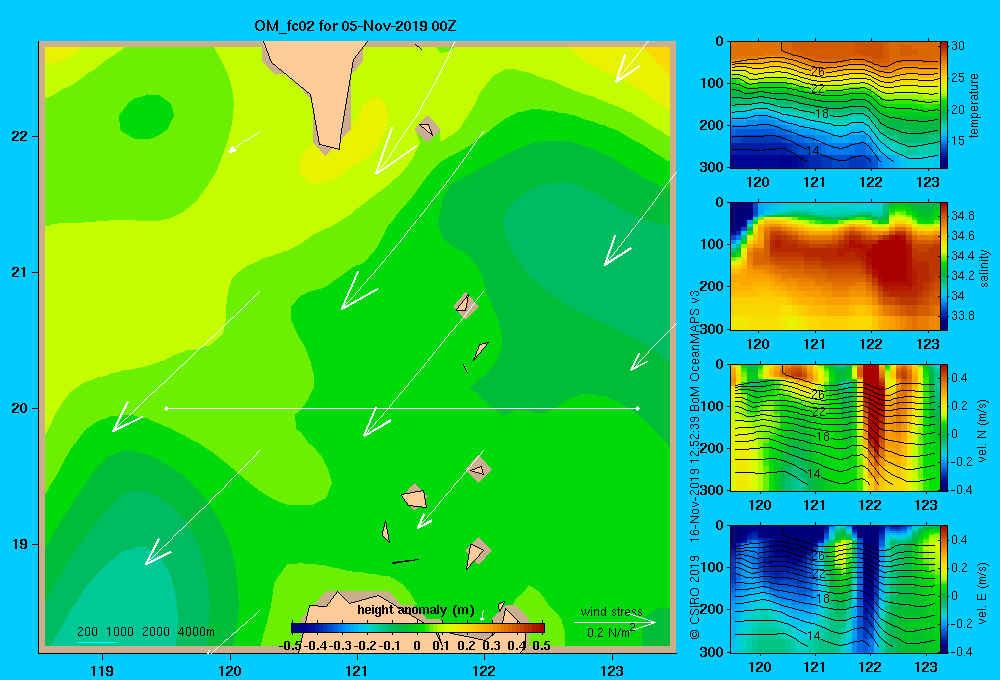
Task: Click the '200 1000 2000 4000m' depth legend
Action: point(145,632)
